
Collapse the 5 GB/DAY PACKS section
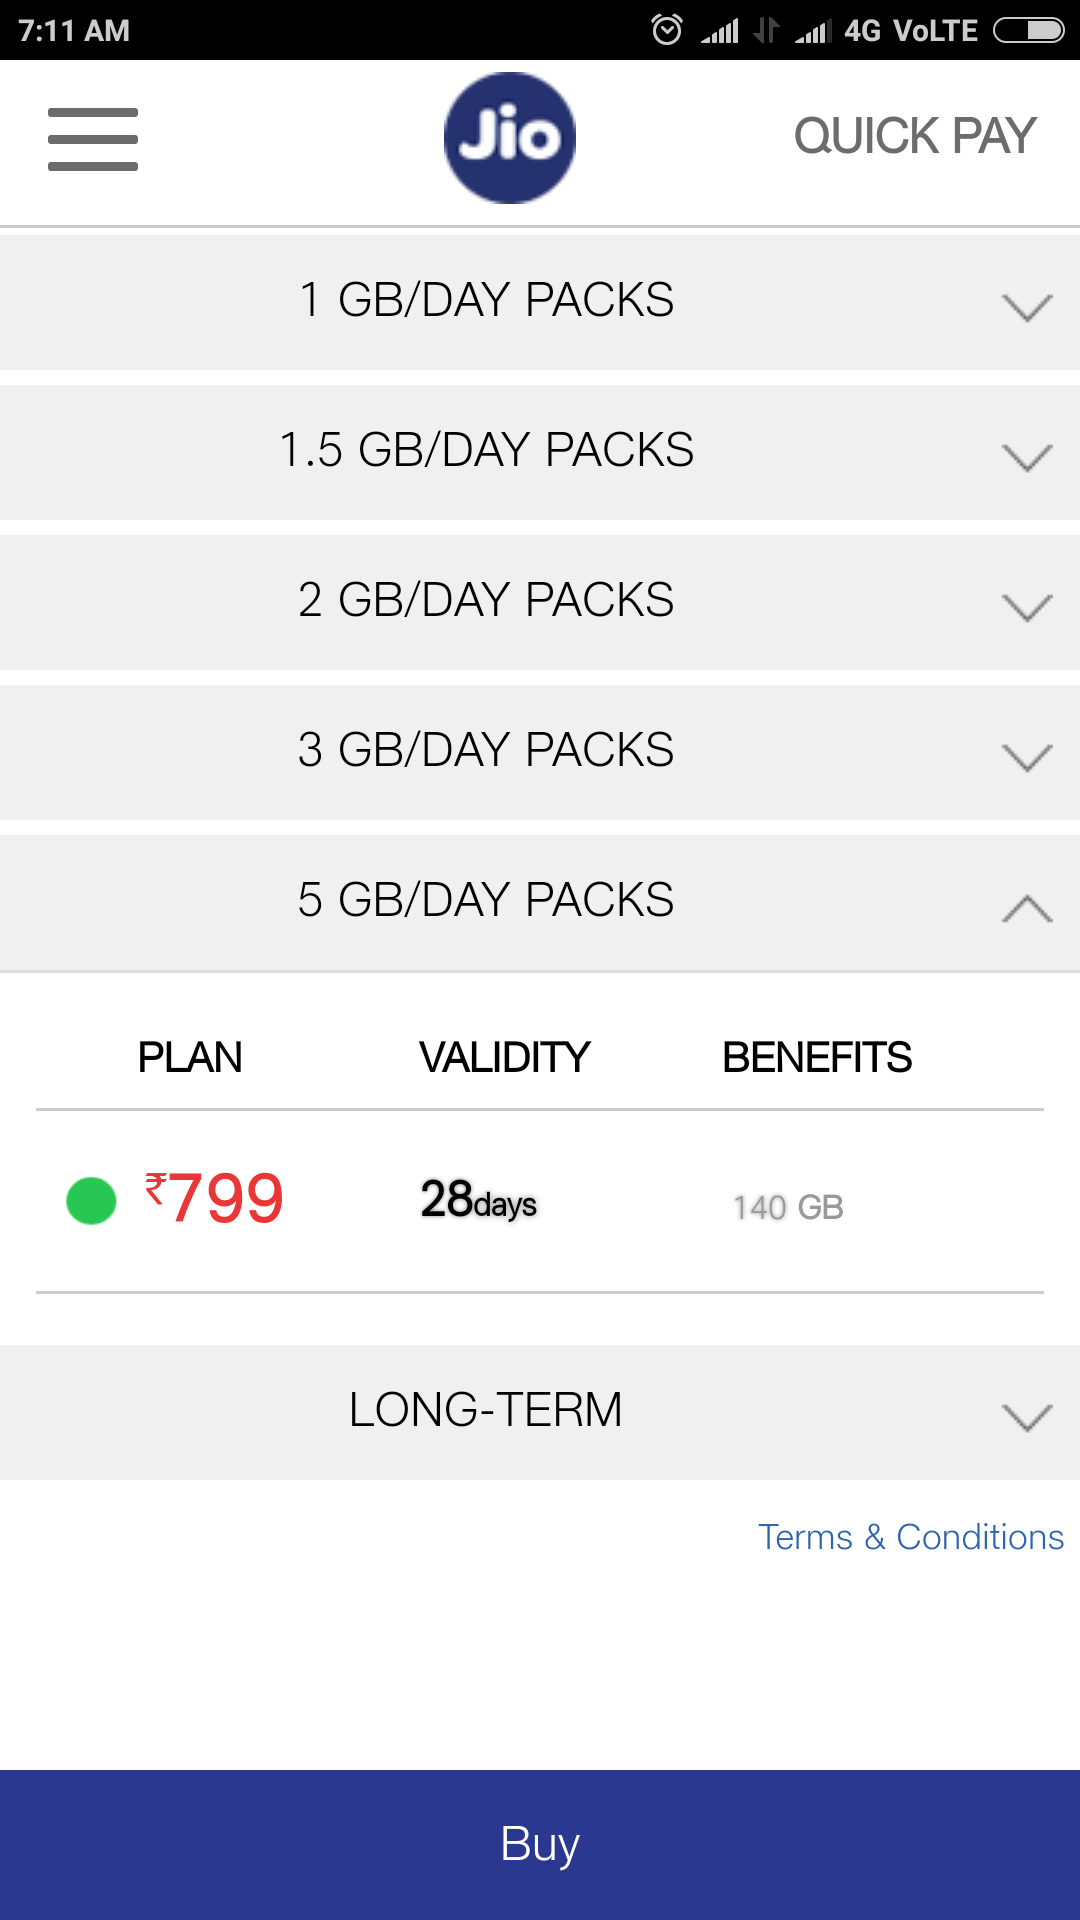(x=1027, y=908)
